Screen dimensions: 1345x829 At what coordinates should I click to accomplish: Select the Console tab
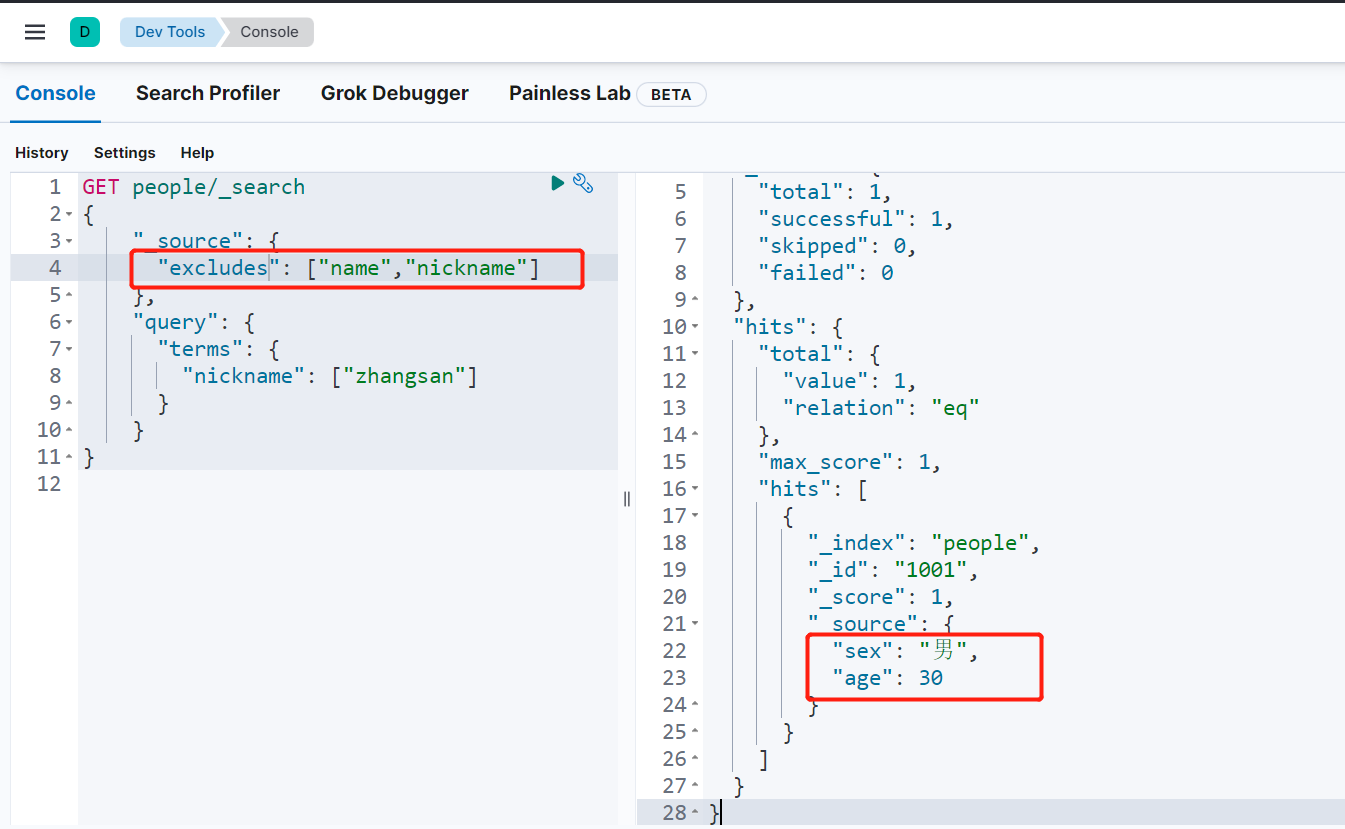[55, 93]
